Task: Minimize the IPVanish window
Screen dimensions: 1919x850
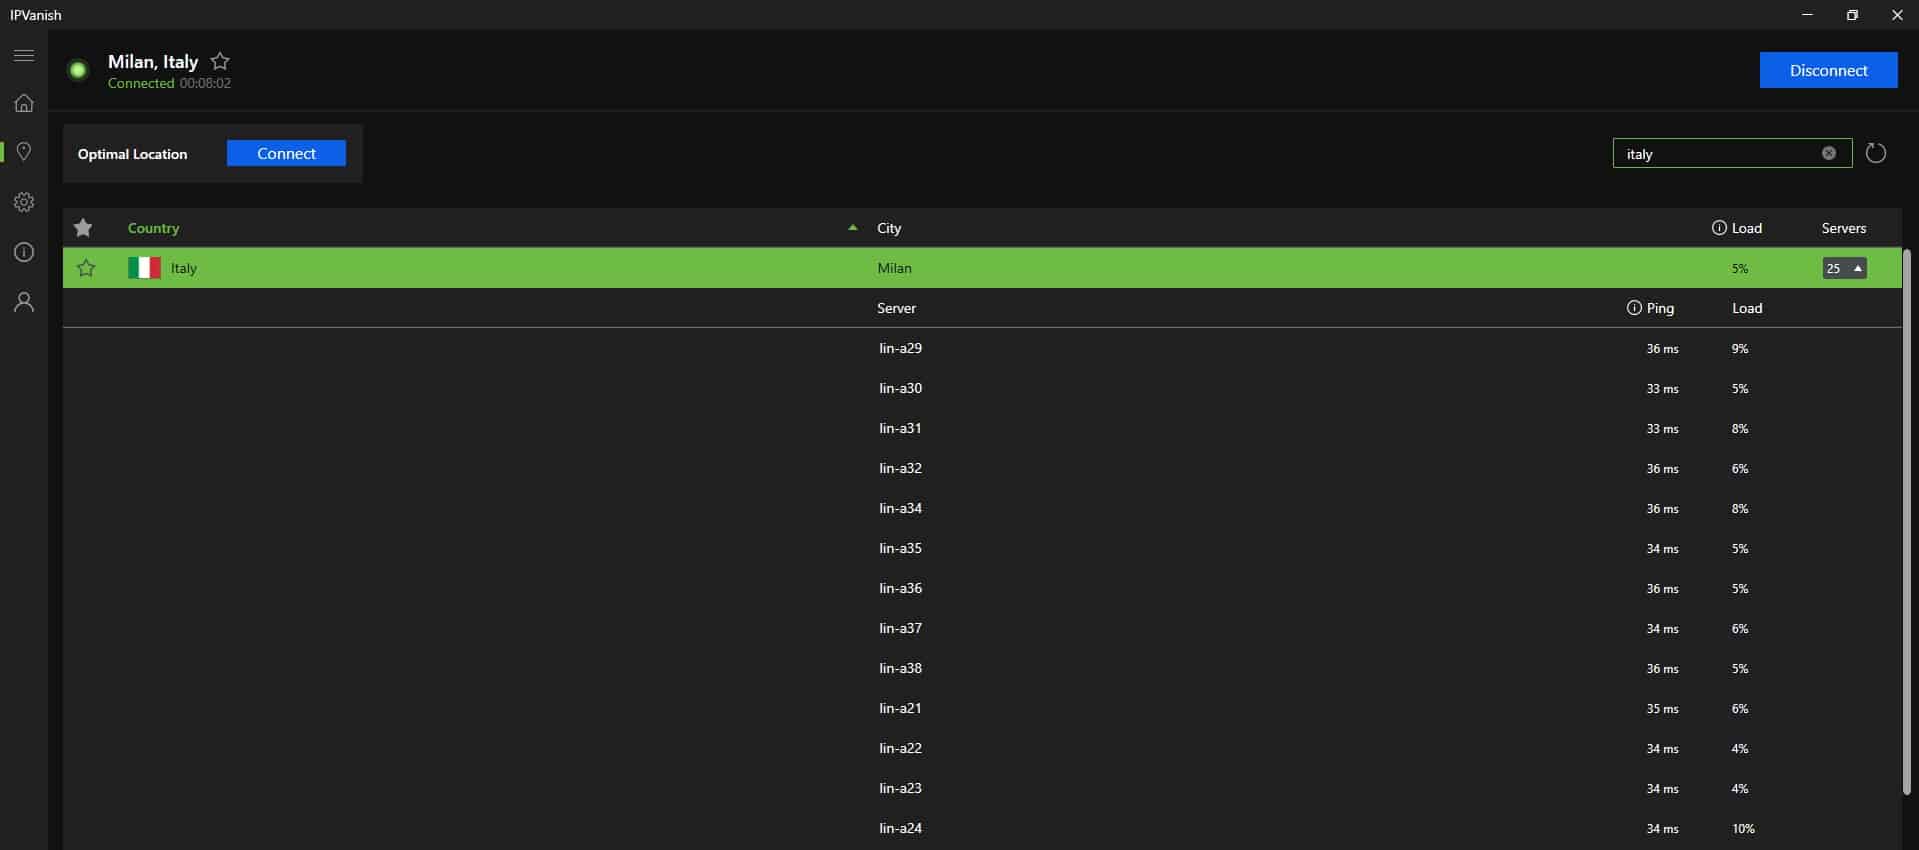Action: pos(1807,15)
